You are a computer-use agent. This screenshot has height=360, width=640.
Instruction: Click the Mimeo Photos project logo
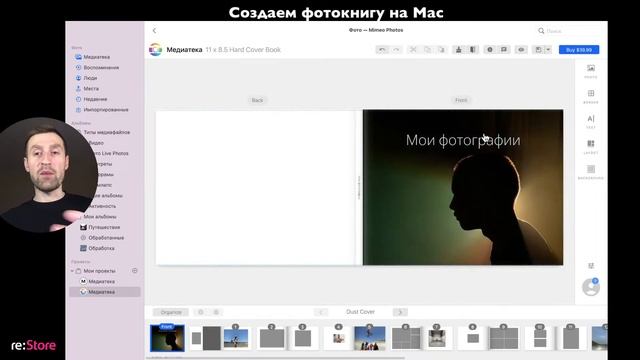tap(155, 50)
